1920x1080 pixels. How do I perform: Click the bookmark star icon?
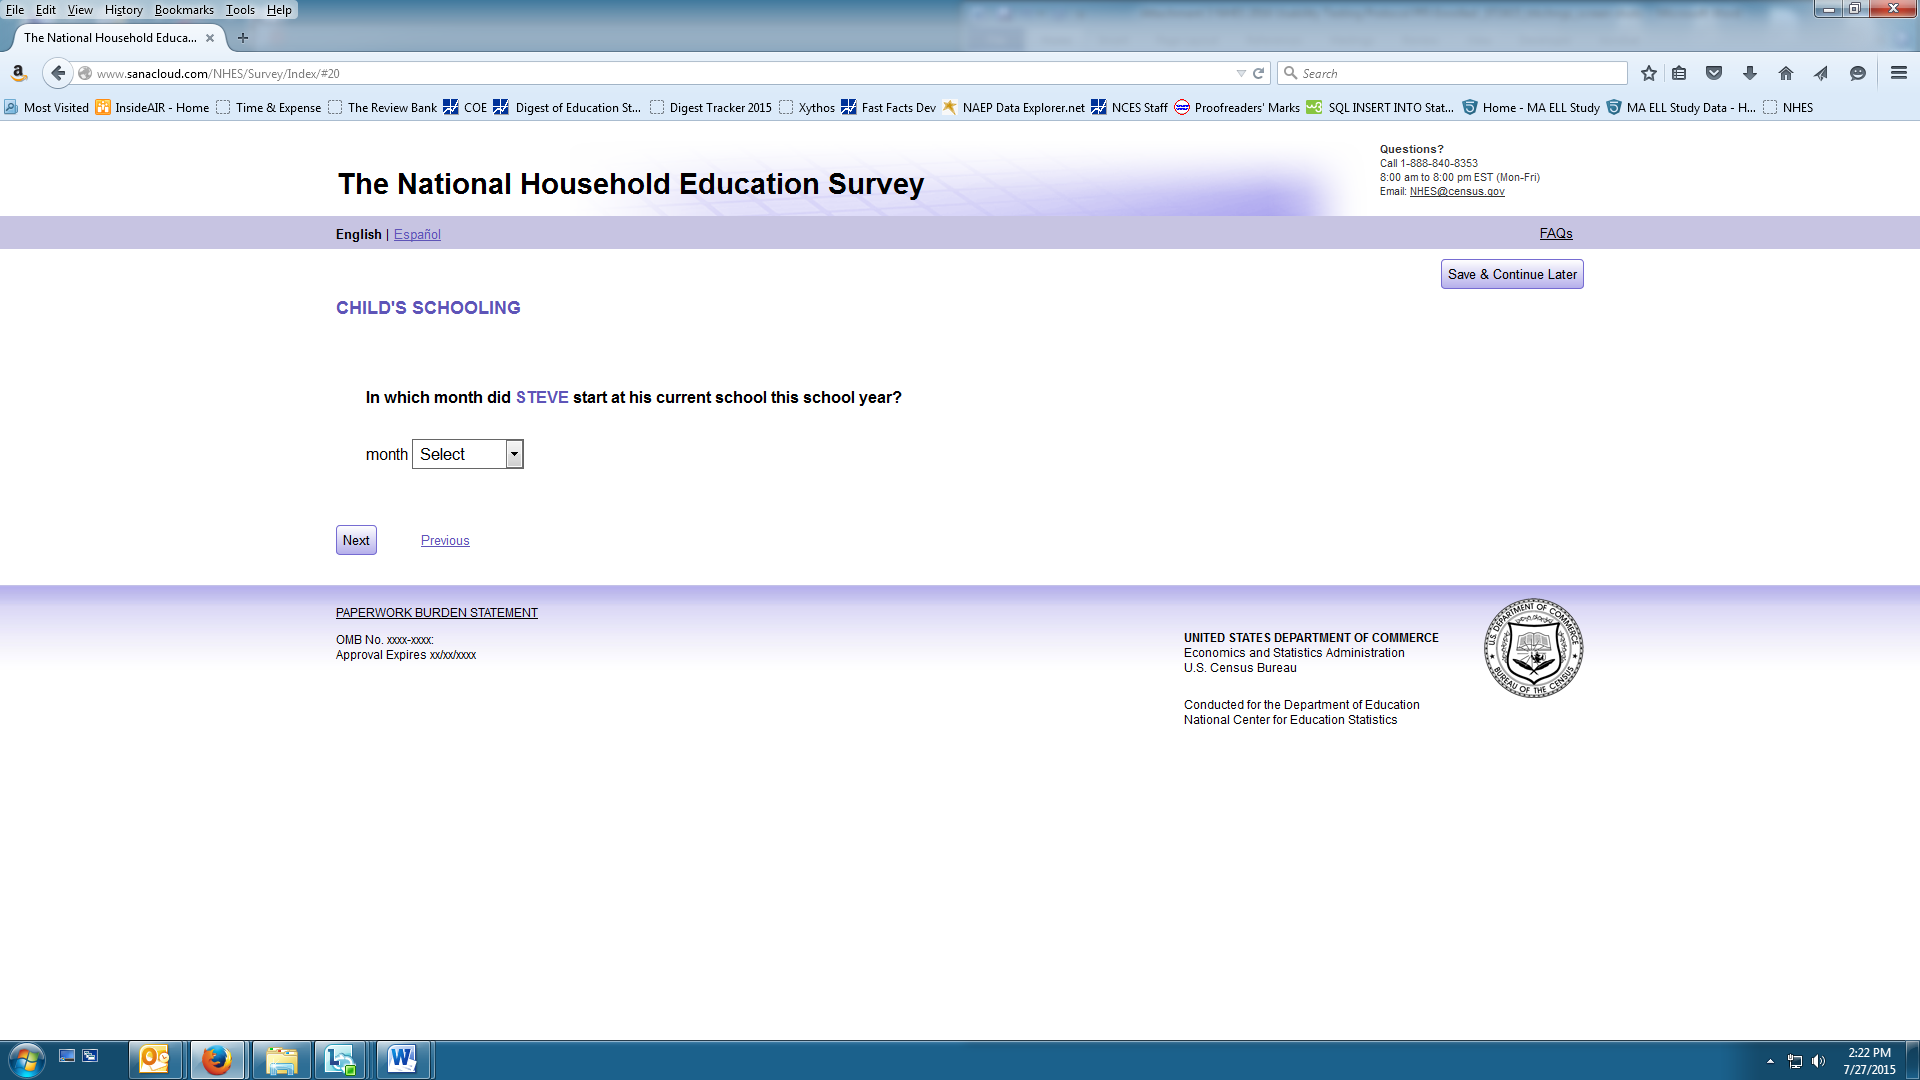tap(1649, 73)
